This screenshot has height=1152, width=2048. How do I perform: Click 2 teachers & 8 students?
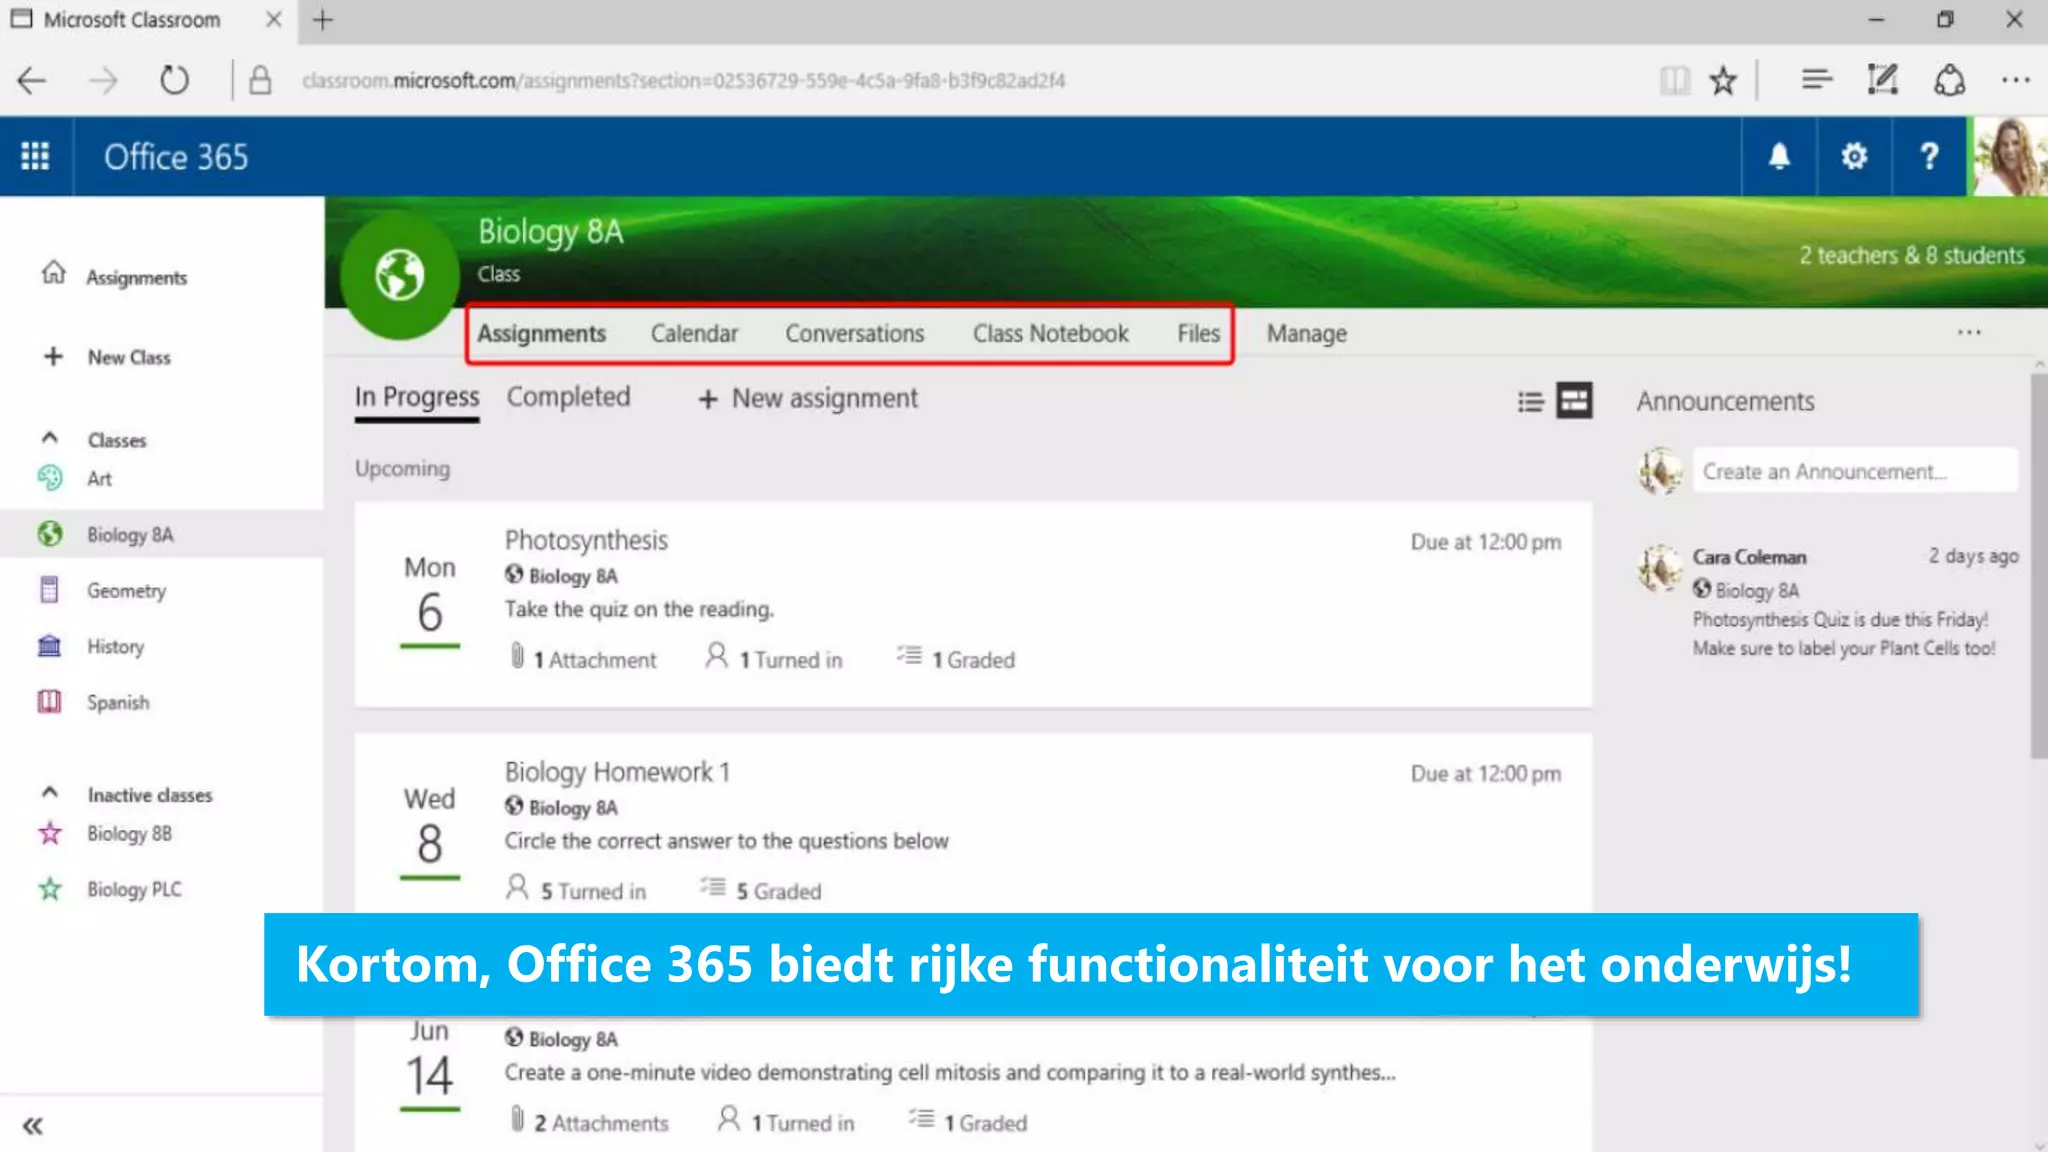1912,255
